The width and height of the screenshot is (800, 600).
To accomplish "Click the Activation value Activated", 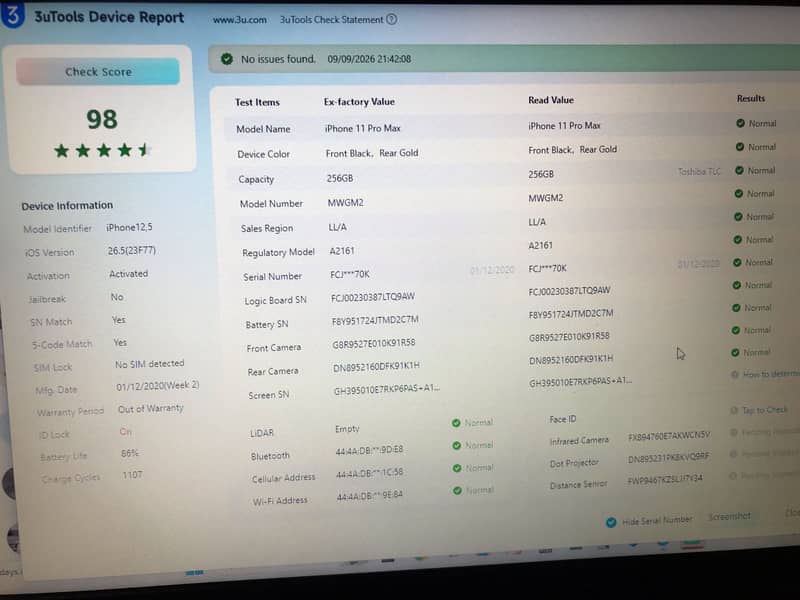I will point(129,274).
